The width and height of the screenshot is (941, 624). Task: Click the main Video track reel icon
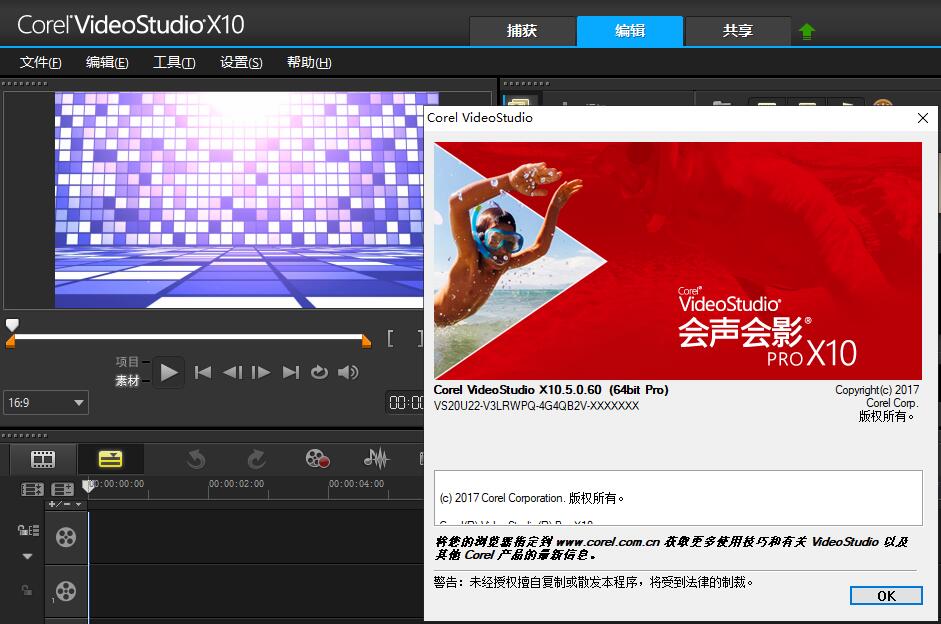pos(66,537)
